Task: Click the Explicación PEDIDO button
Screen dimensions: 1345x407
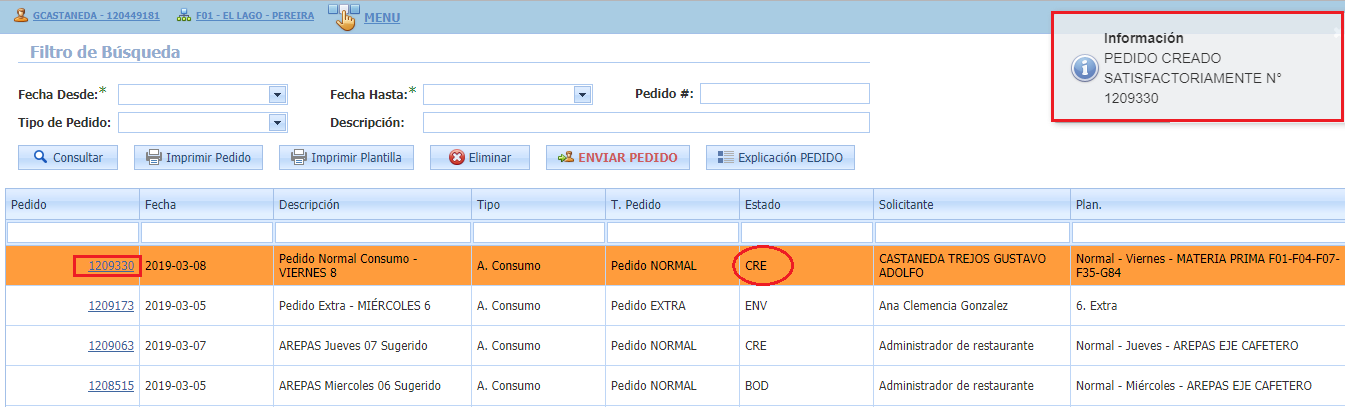Action: point(780,158)
